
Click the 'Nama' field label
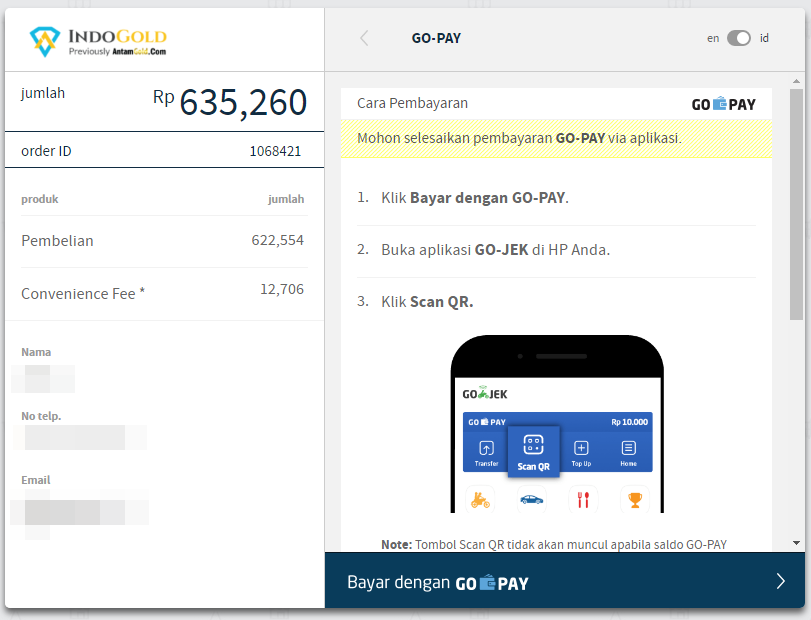click(x=36, y=352)
